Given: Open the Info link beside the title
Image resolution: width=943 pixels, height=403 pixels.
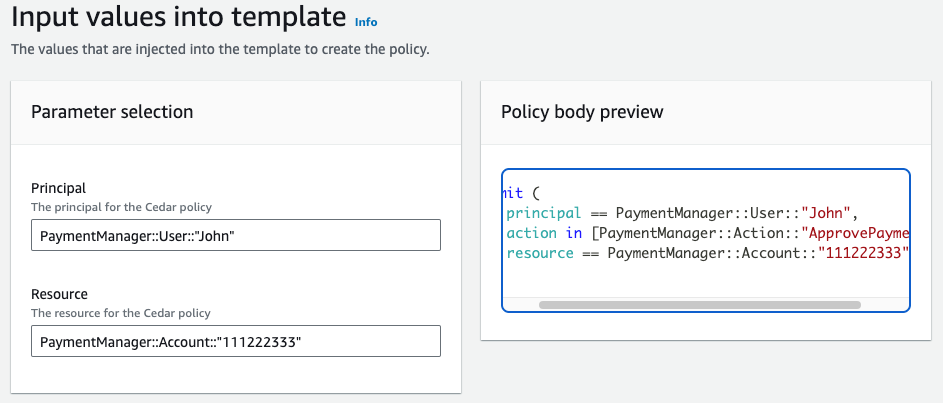Looking at the screenshot, I should coord(366,21).
